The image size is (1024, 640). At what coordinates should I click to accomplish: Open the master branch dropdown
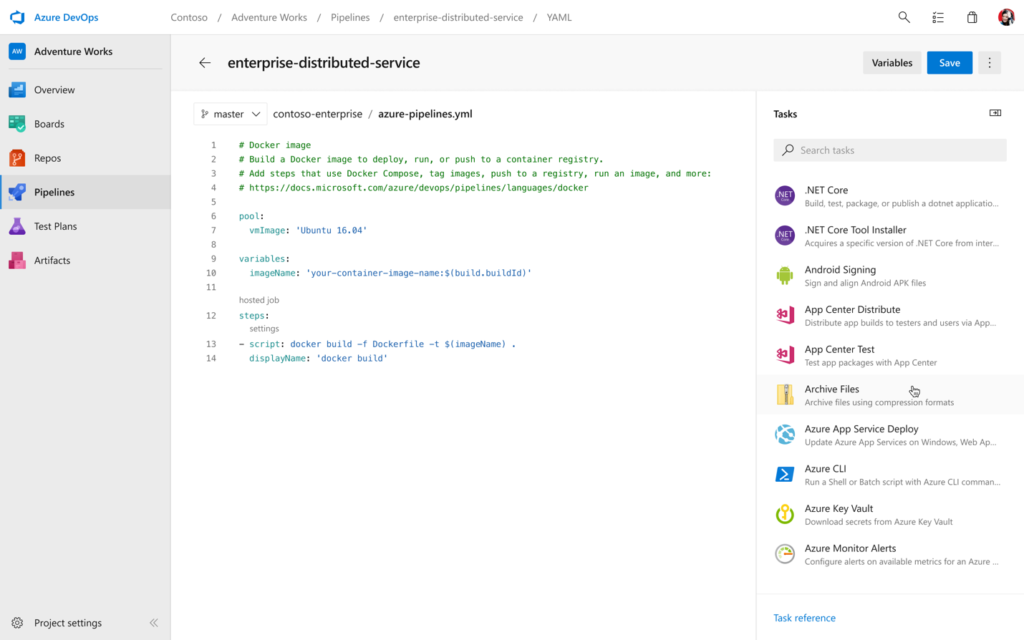230,113
